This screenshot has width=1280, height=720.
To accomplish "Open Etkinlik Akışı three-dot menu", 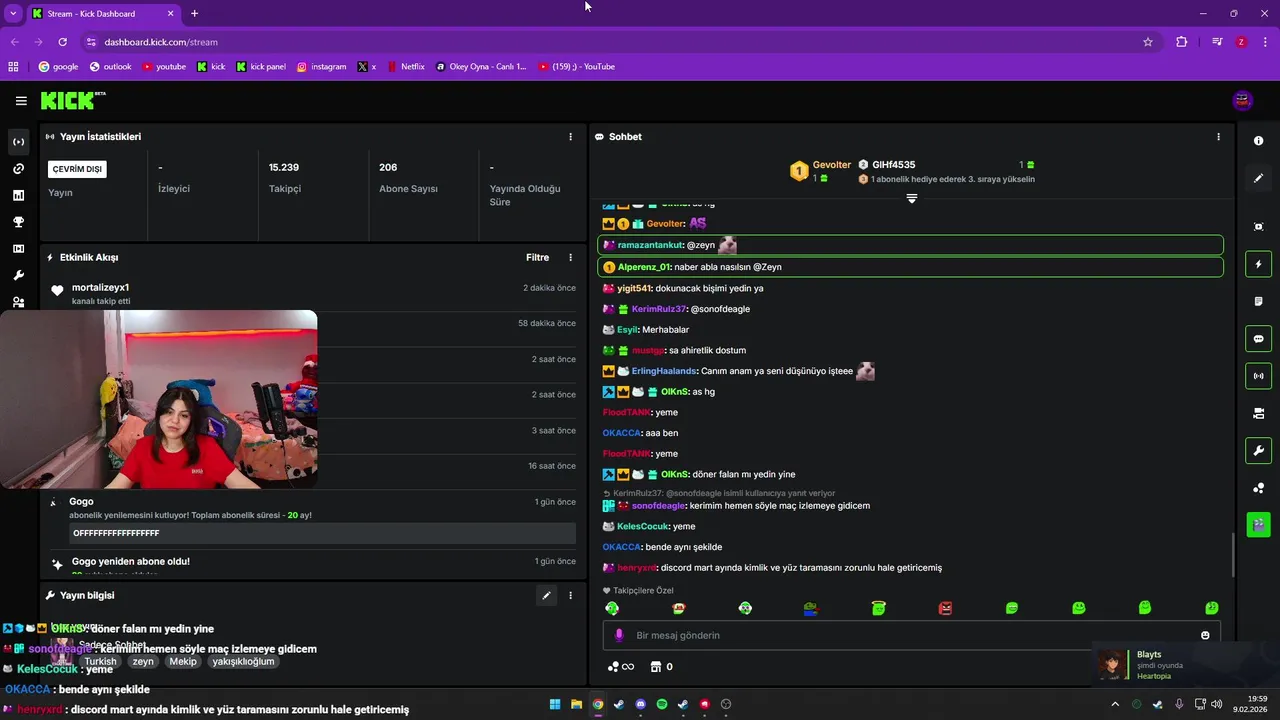I will coord(571,257).
